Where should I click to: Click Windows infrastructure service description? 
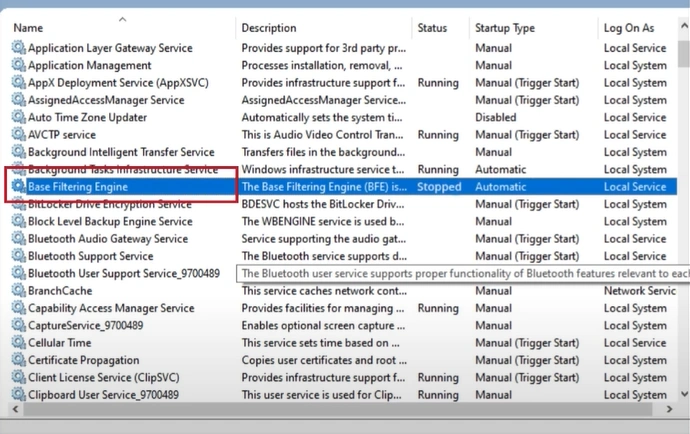pos(323,169)
